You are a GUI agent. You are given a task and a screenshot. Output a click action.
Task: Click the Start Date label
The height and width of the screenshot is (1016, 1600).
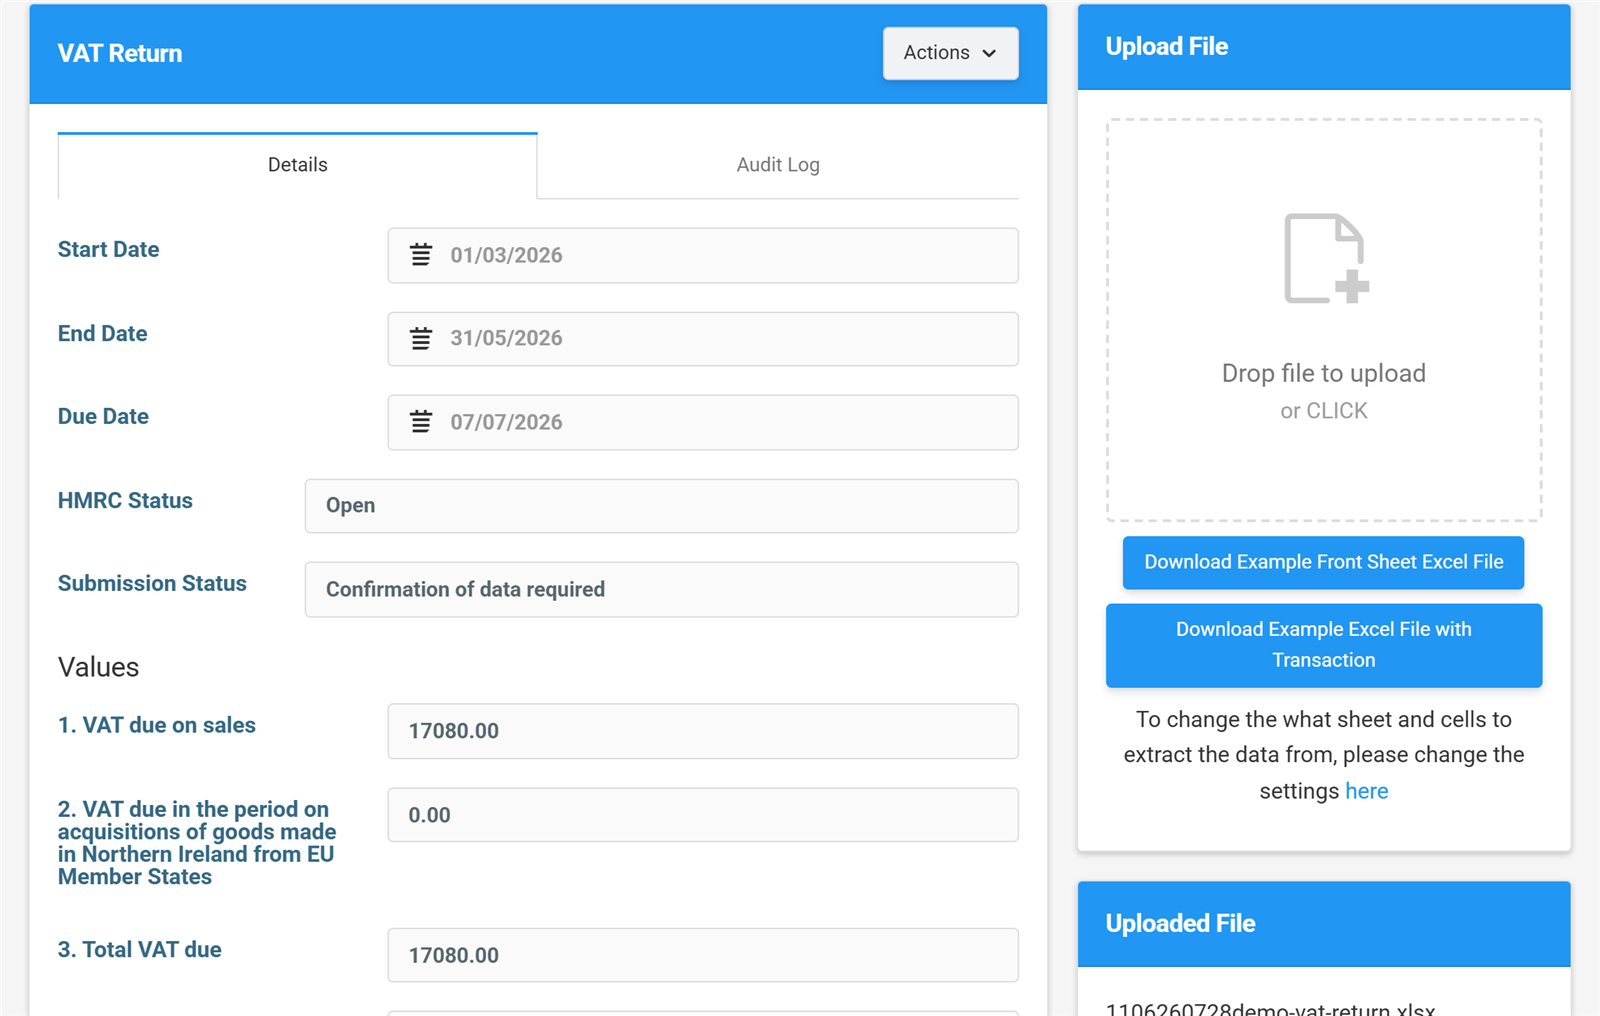pos(108,249)
